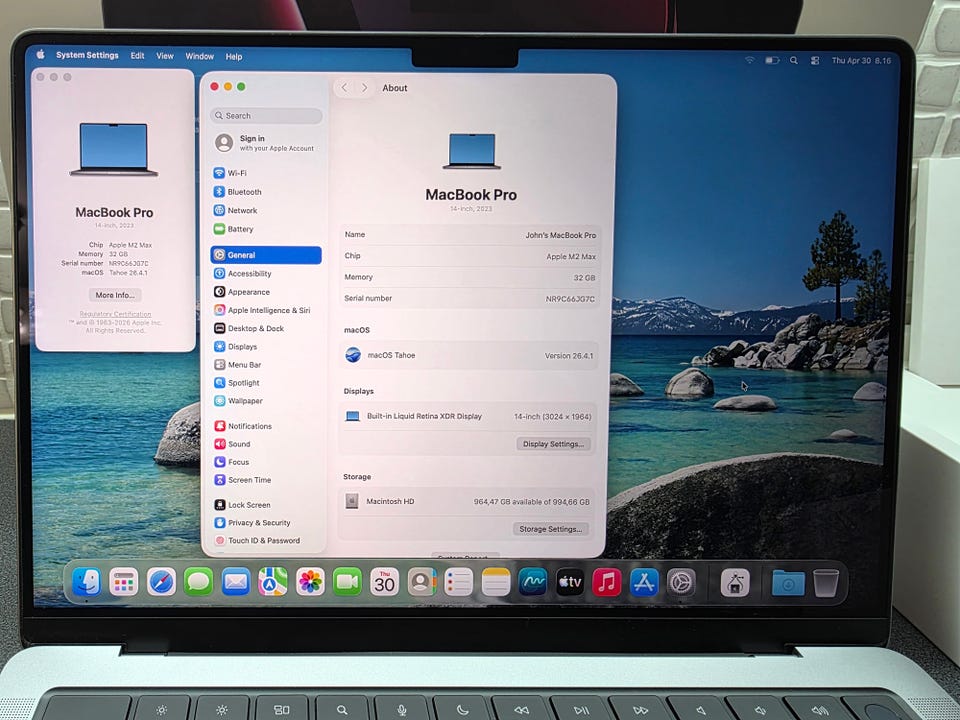Open the Downloads folder in the Dock
Image resolution: width=960 pixels, height=720 pixels.
(788, 583)
